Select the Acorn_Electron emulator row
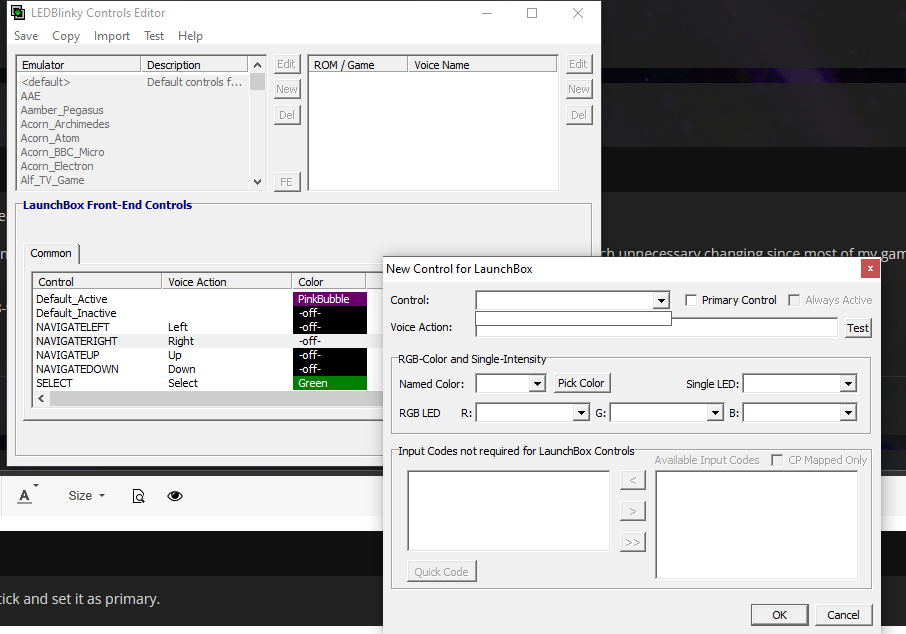 point(134,166)
